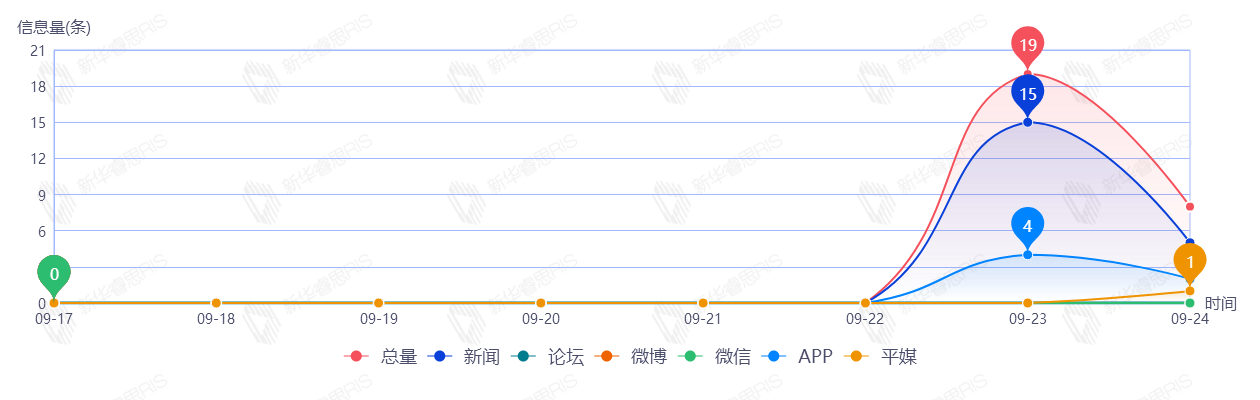
Task: Click the dark blue pin labeled 15
Action: (x=1027, y=95)
